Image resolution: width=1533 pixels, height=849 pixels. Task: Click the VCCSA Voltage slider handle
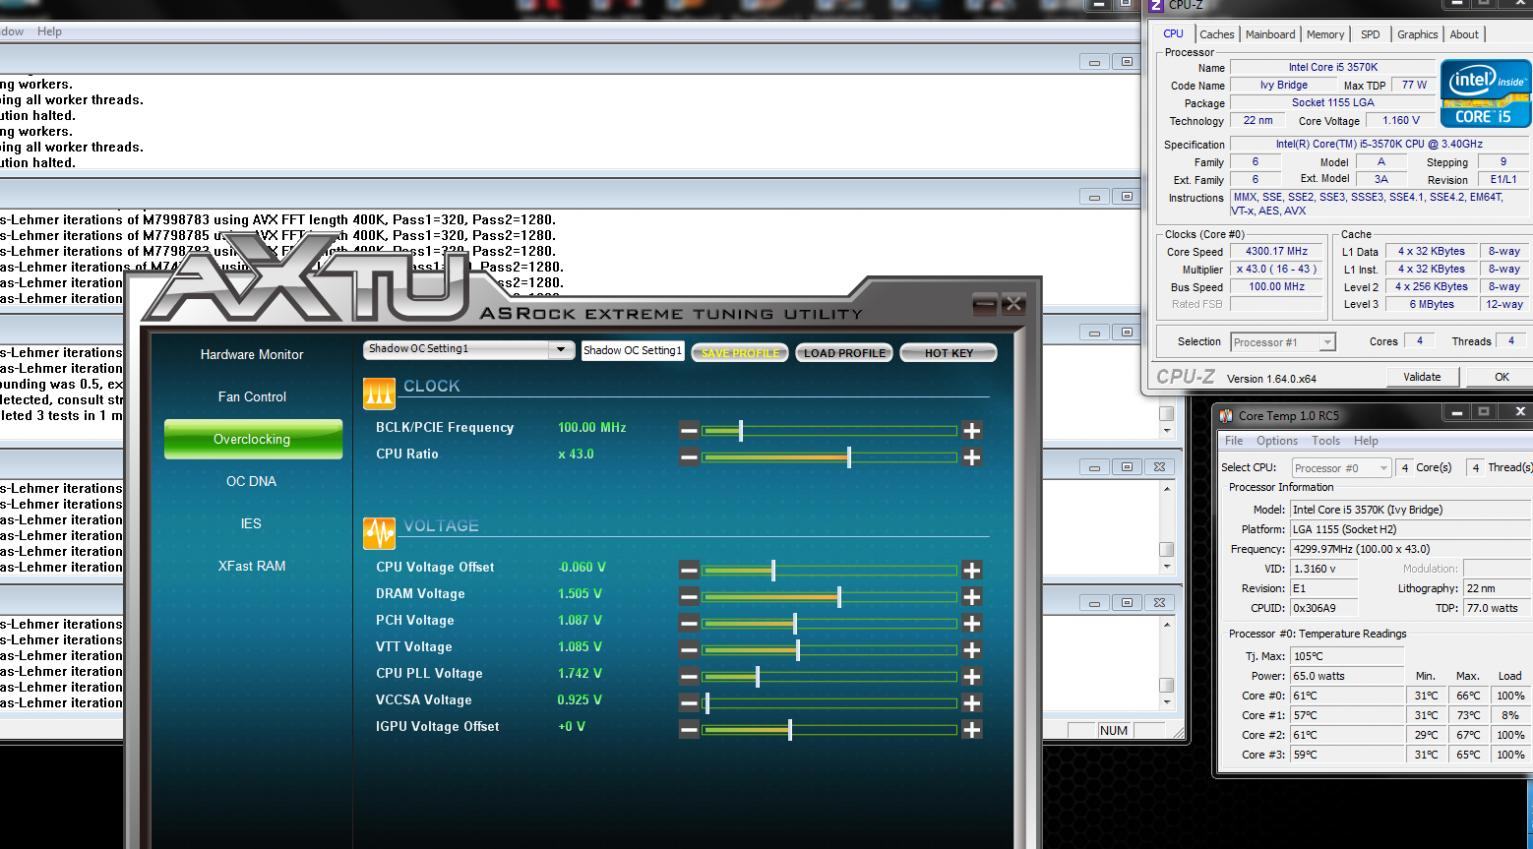click(x=707, y=703)
